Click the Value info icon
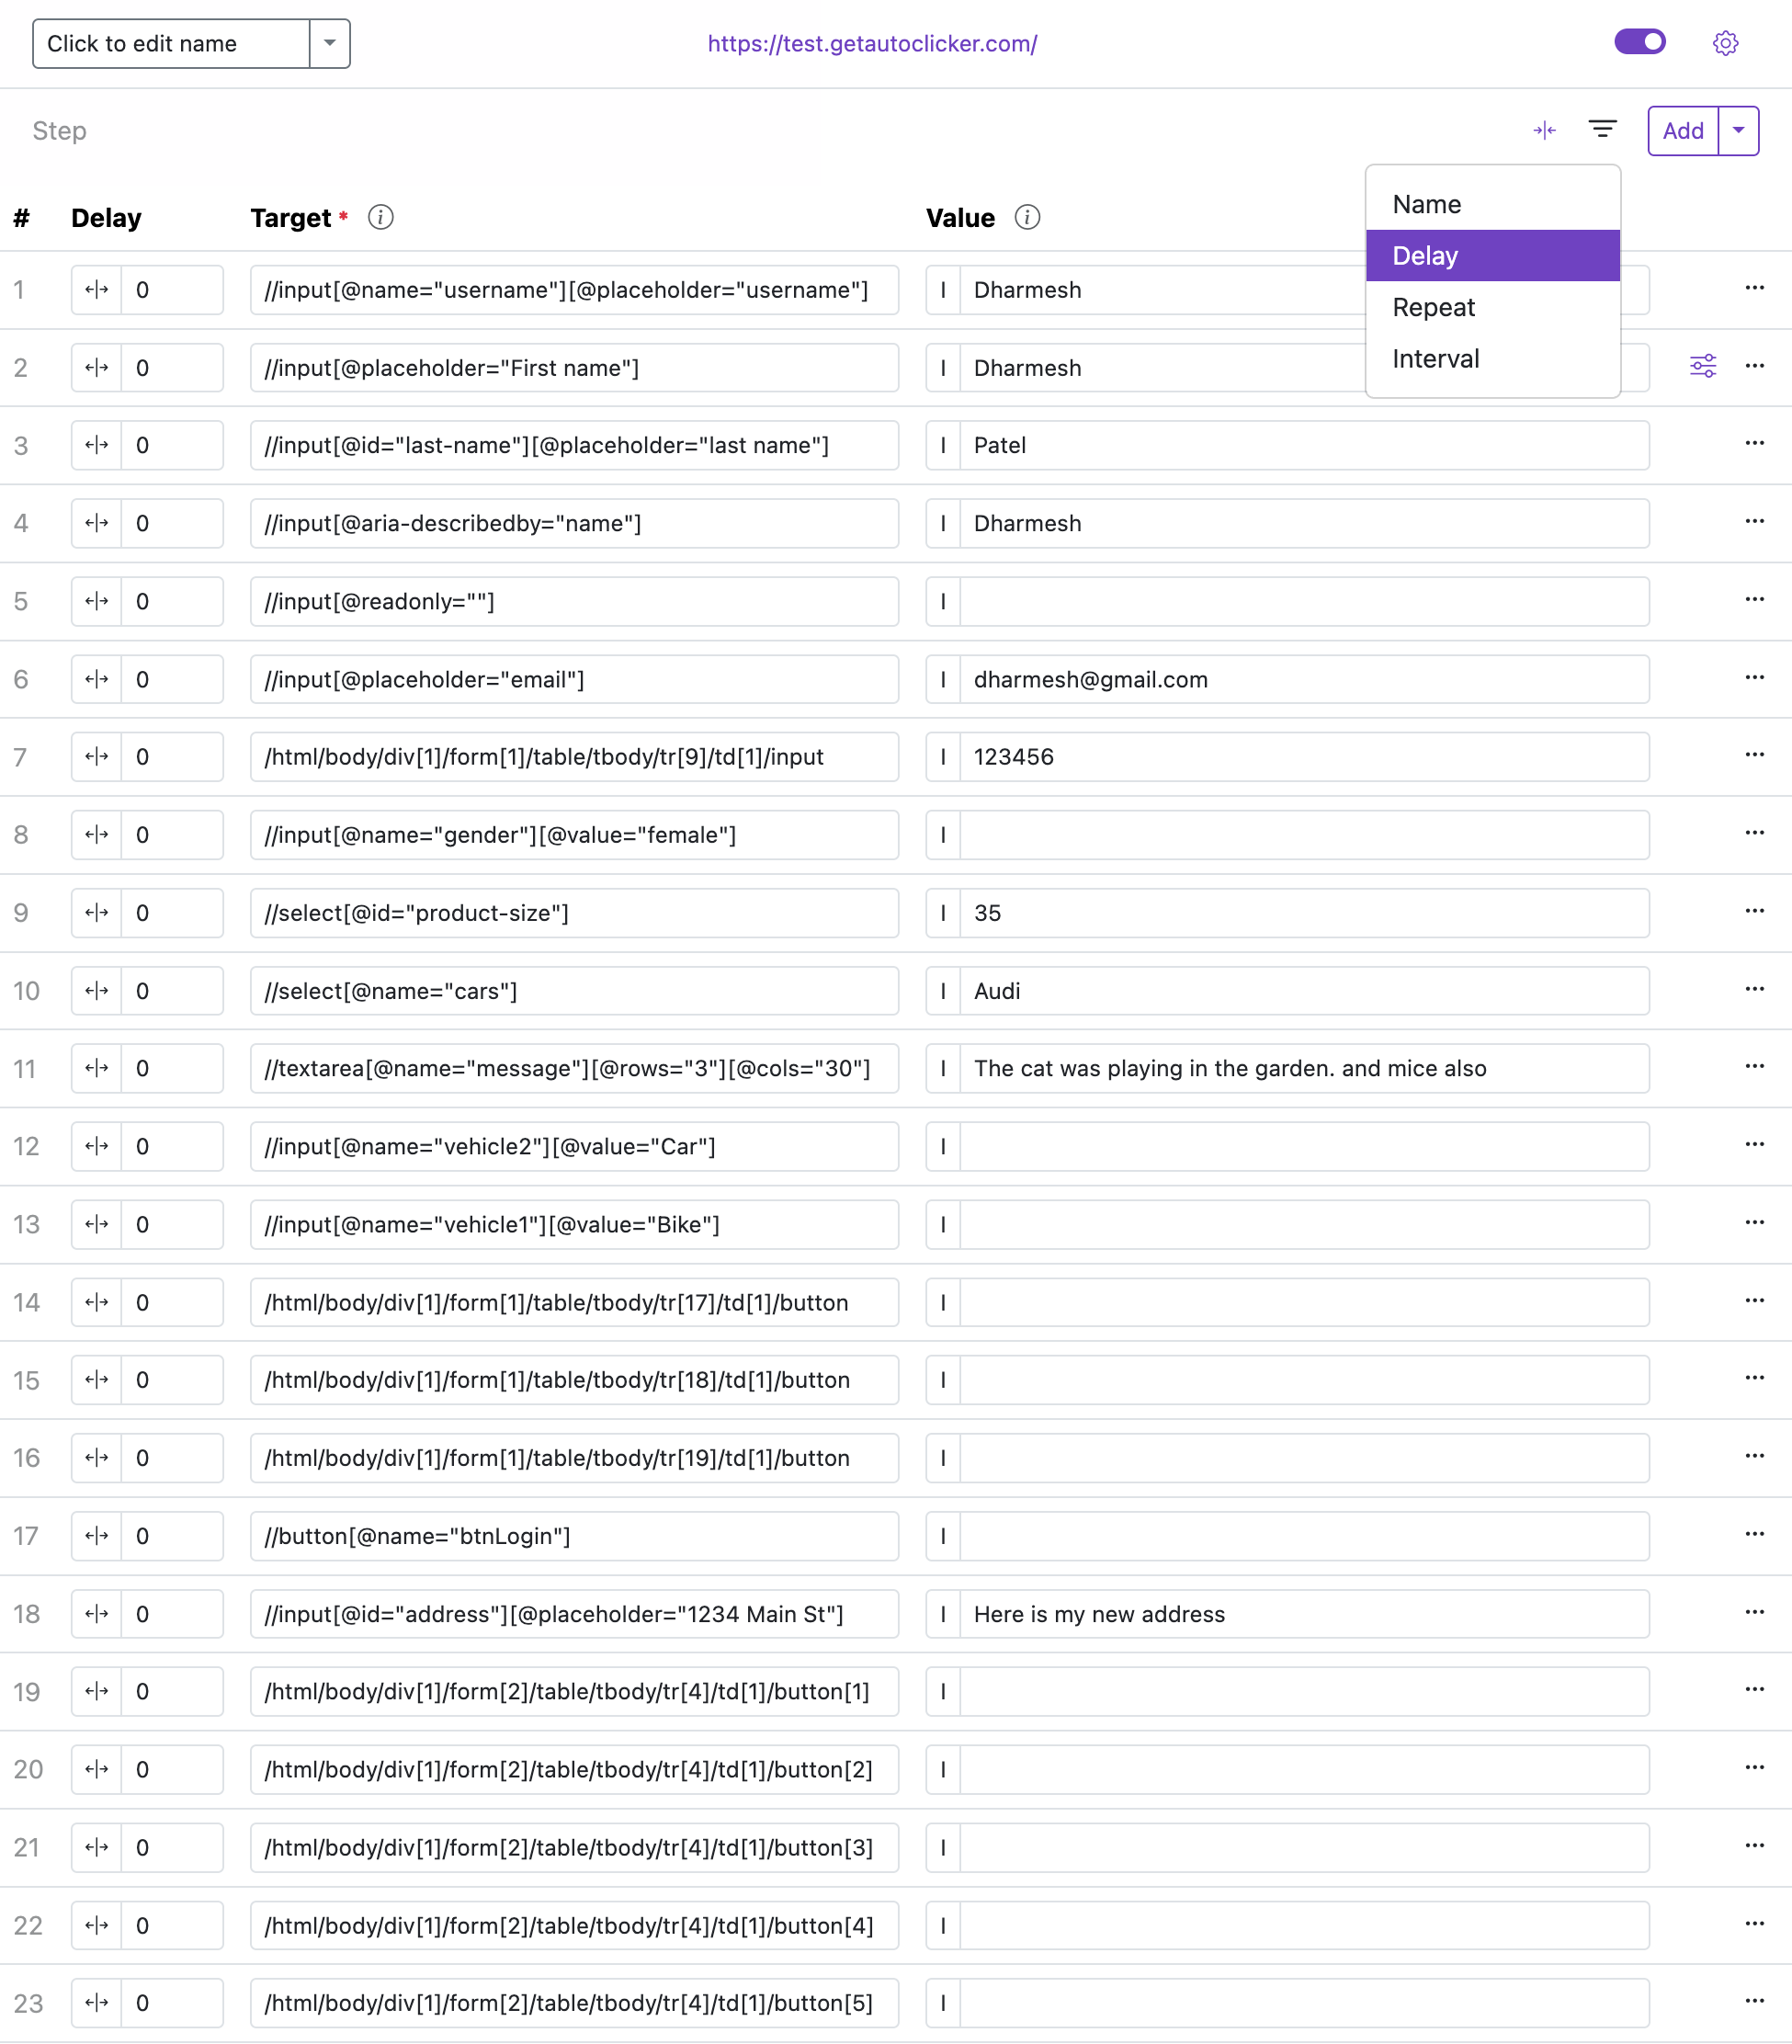This screenshot has height=2044, width=1792. [x=1027, y=217]
